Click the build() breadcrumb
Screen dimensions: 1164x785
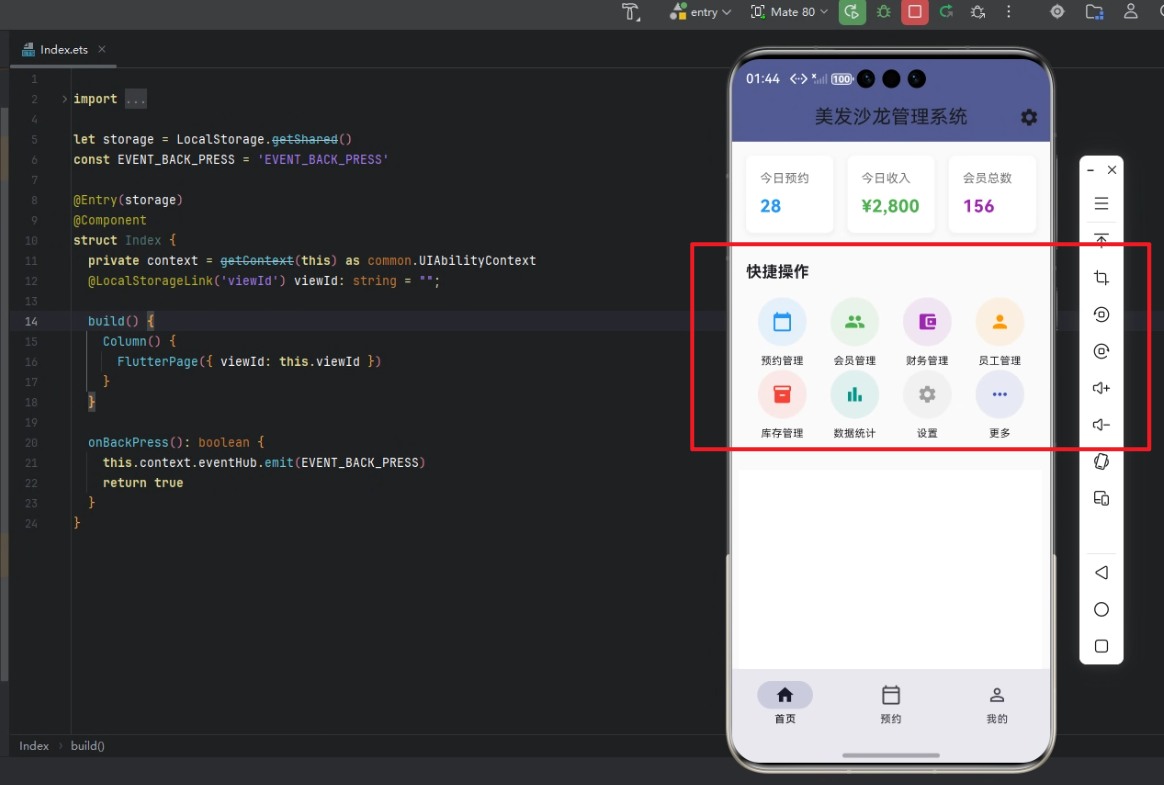click(88, 746)
